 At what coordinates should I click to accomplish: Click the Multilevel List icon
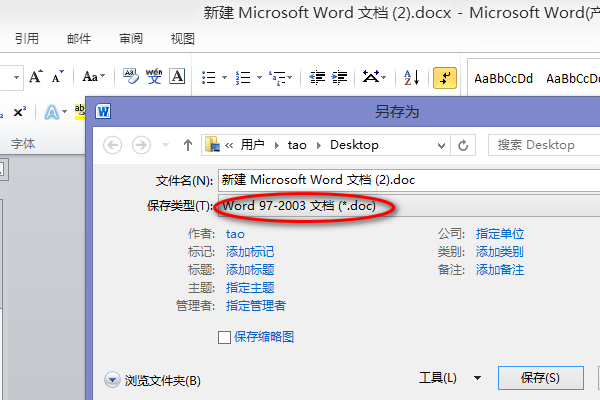click(280, 78)
